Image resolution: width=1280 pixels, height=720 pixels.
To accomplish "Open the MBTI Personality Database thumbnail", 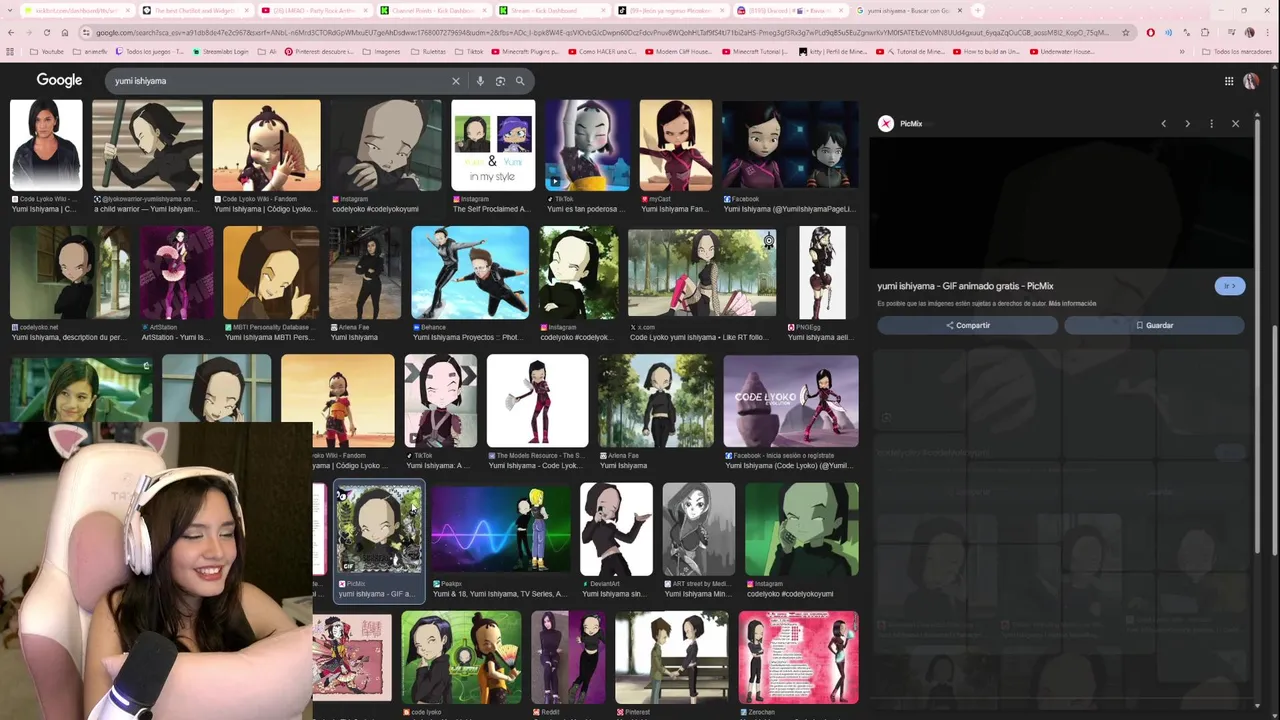I will point(271,273).
